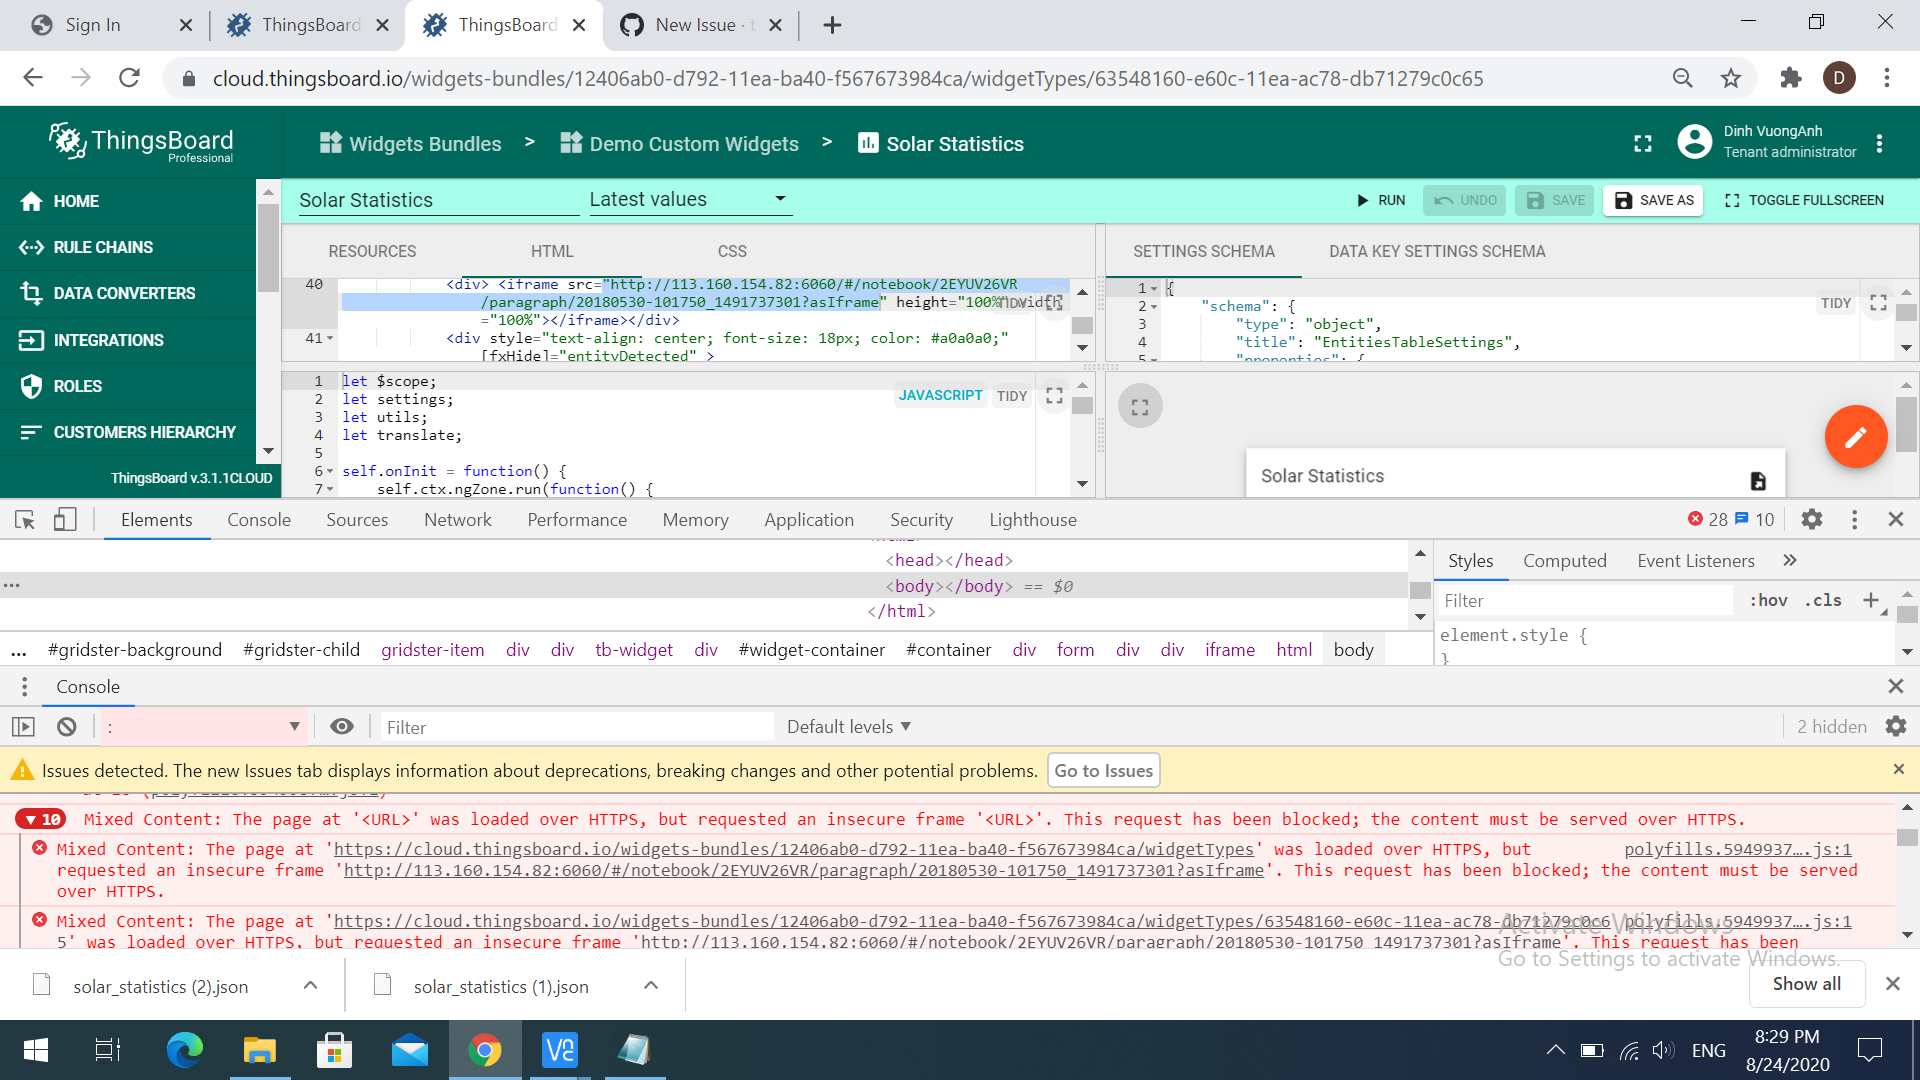Click the orange edit pencil button

pos(1856,437)
